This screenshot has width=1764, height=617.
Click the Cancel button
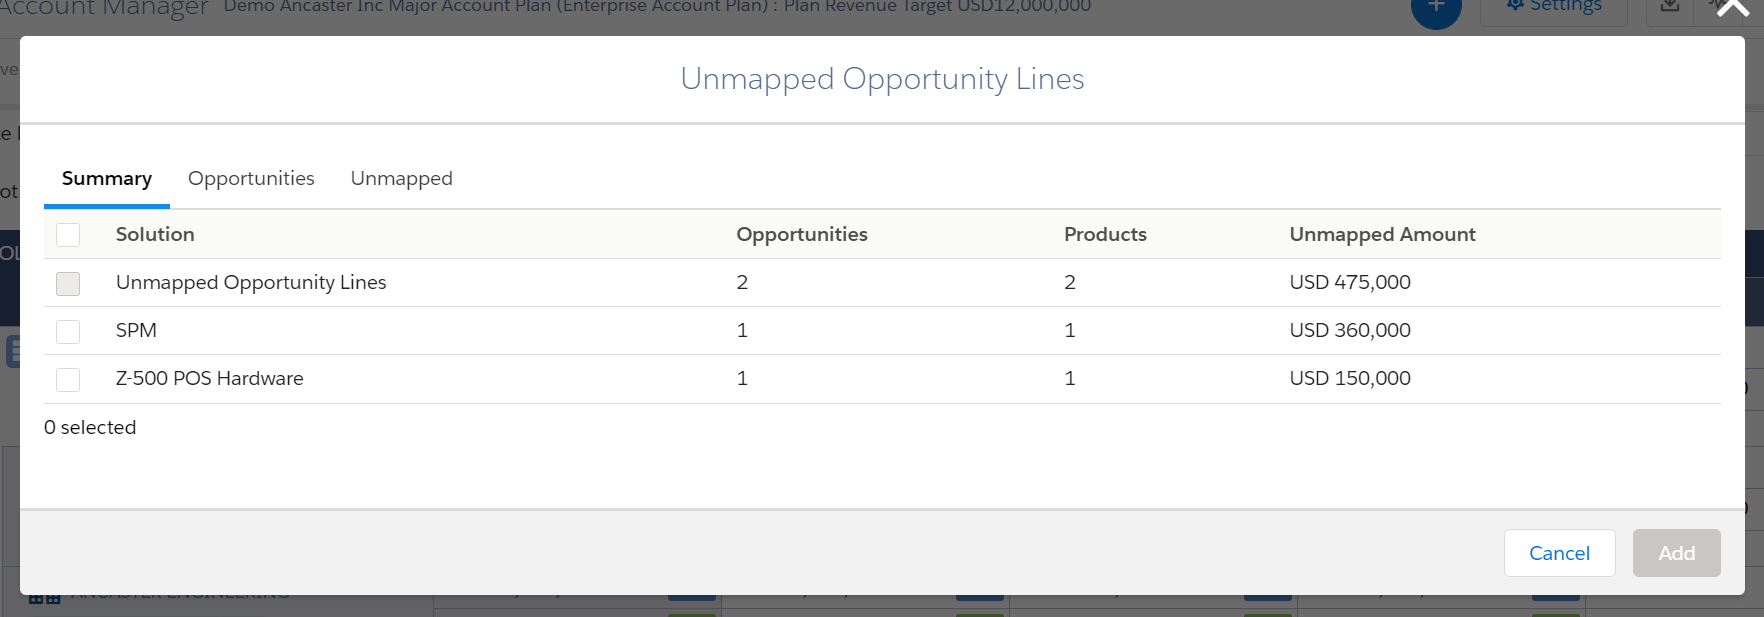click(1559, 553)
